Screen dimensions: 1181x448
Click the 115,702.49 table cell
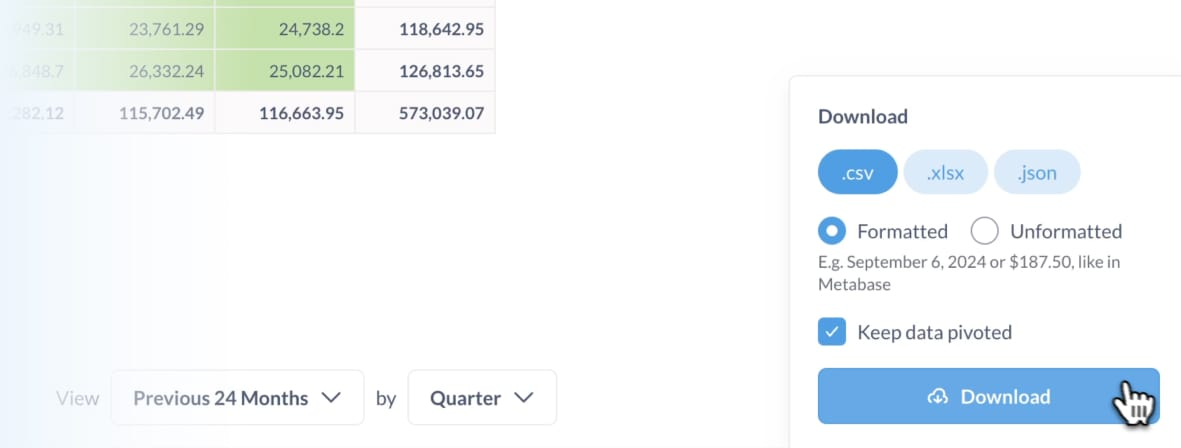pos(145,113)
